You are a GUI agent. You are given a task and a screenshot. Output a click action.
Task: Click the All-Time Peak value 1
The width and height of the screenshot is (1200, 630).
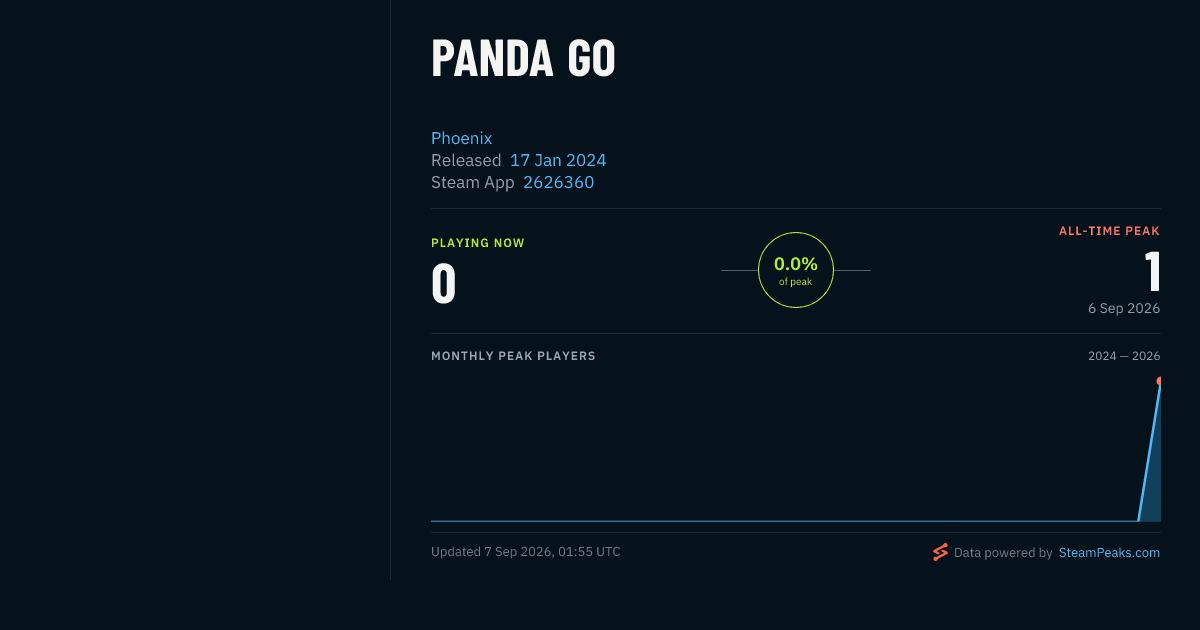(1152, 272)
